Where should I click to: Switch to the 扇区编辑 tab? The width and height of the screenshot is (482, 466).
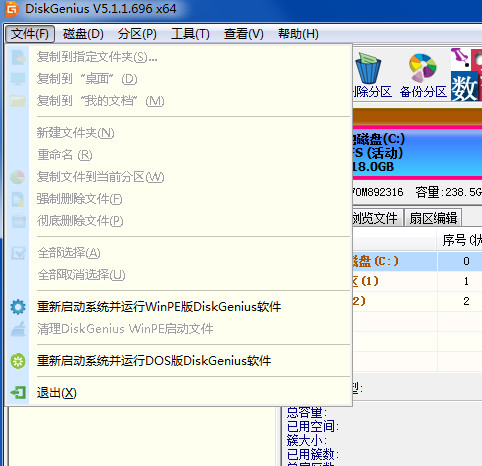click(x=433, y=218)
